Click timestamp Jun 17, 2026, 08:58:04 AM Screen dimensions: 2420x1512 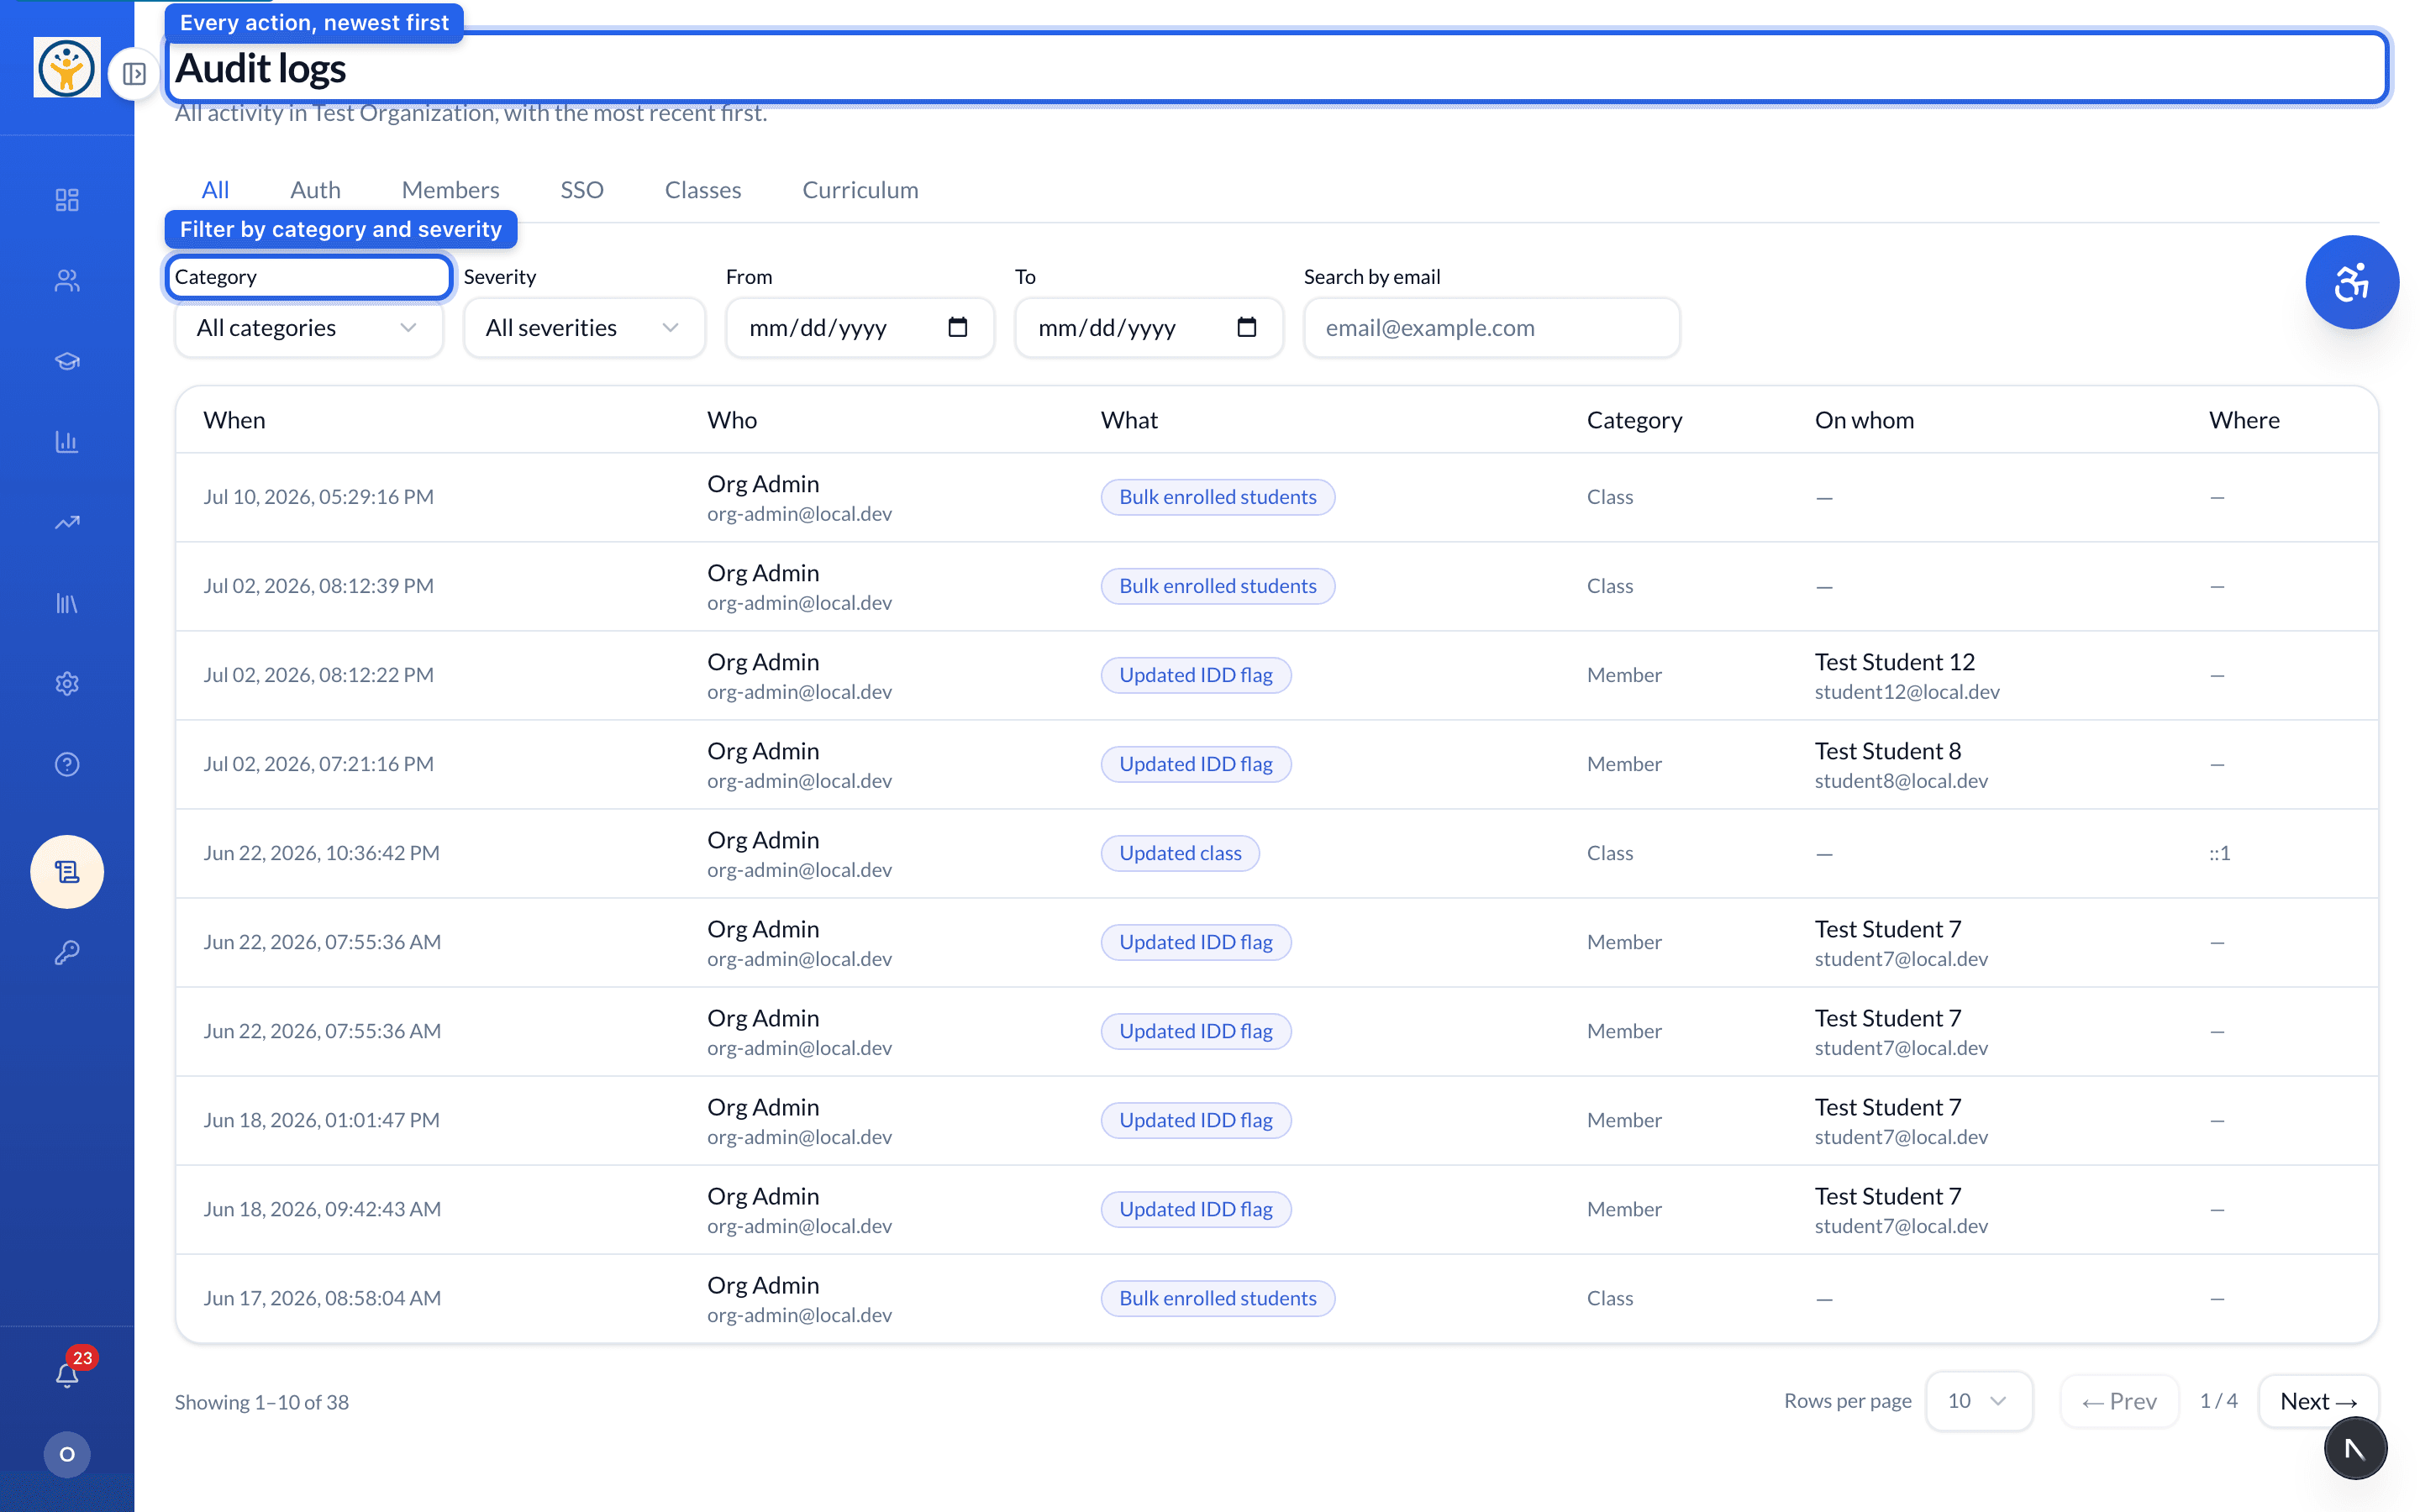(x=322, y=1298)
